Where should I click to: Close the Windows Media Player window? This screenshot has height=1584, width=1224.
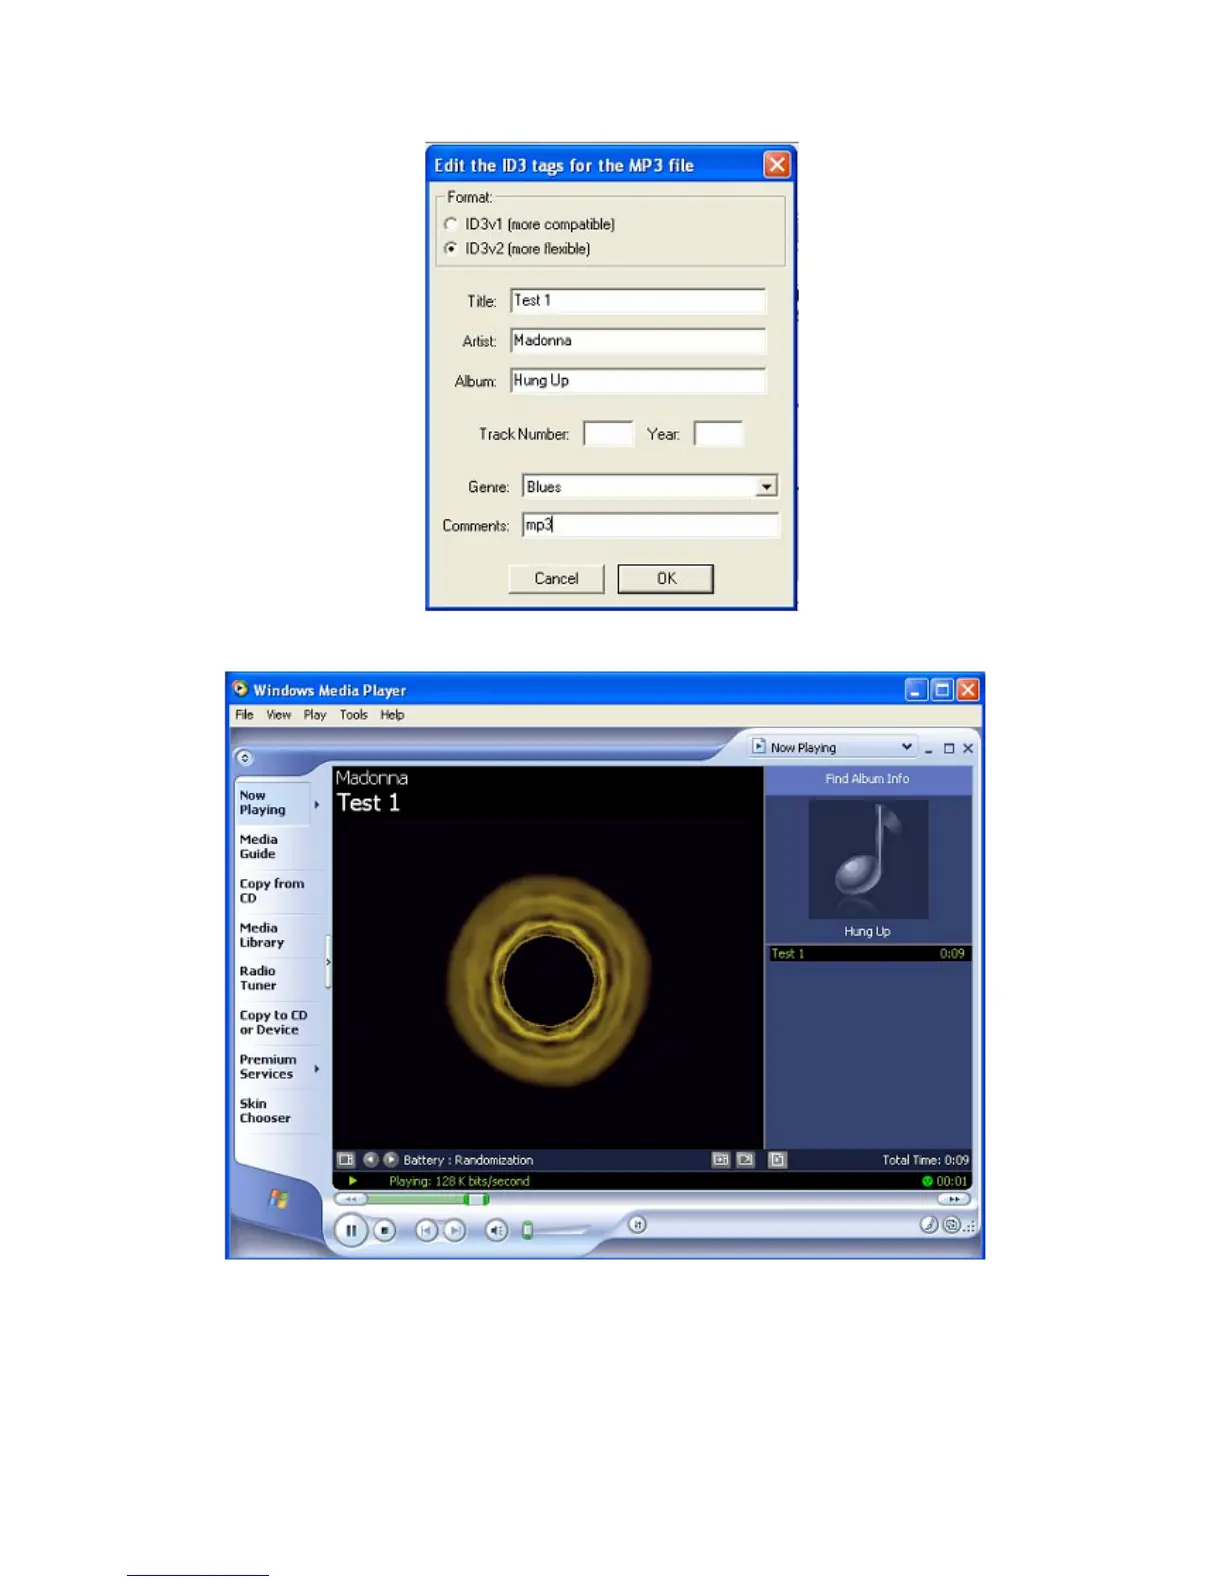pyautogui.click(x=968, y=690)
